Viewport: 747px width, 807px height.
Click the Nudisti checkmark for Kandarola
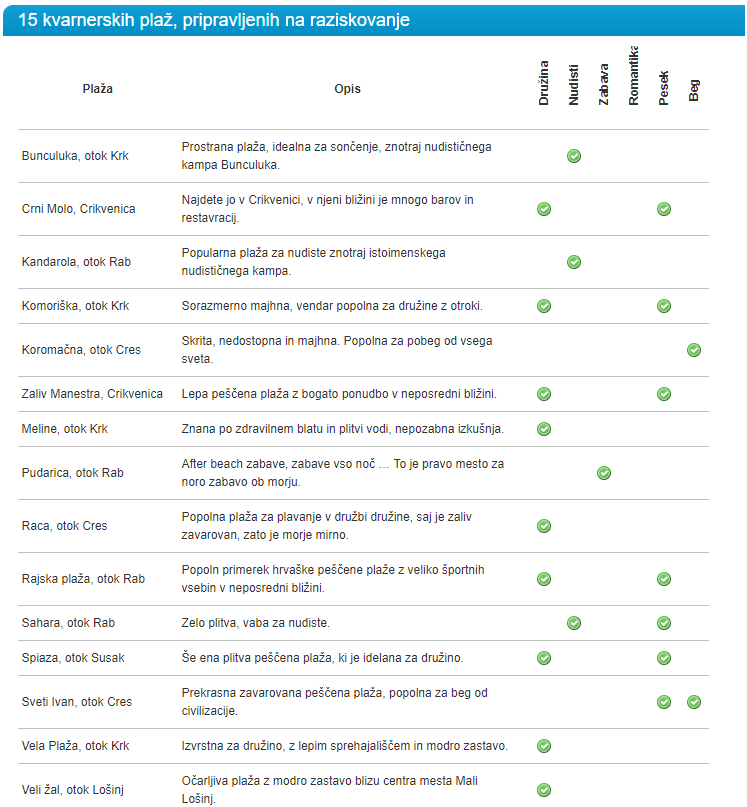coord(574,262)
